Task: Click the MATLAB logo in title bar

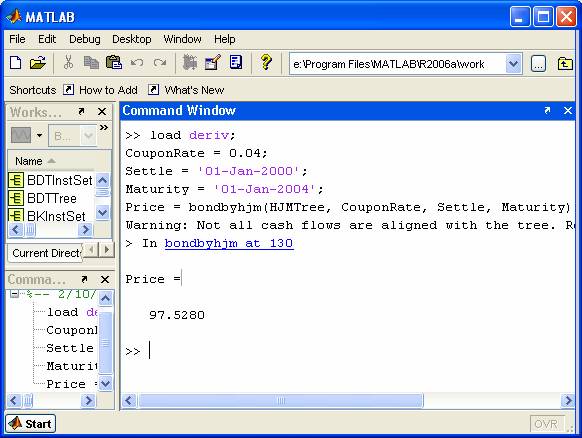Action: [14, 17]
